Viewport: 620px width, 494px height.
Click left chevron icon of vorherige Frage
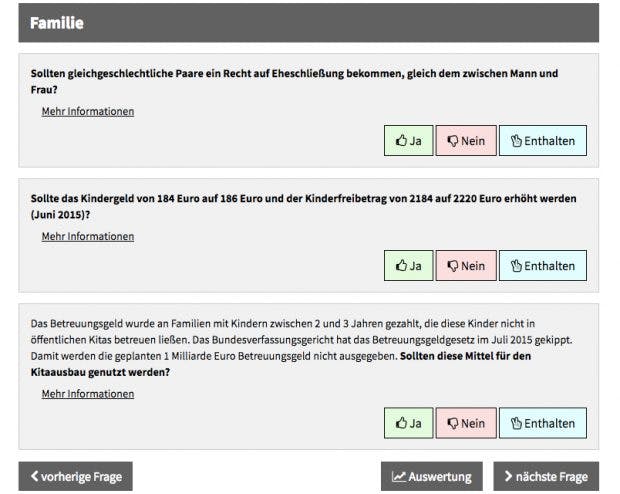tap(34, 476)
